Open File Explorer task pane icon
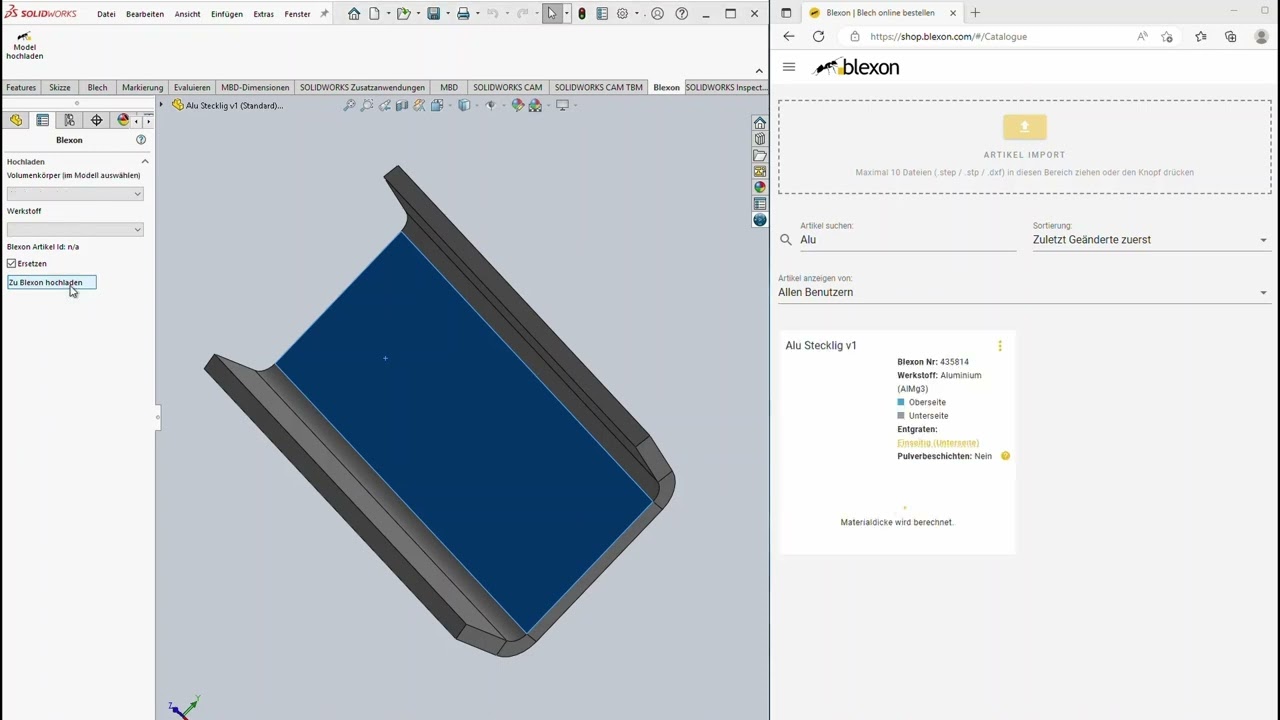The height and width of the screenshot is (720, 1280). pos(760,155)
